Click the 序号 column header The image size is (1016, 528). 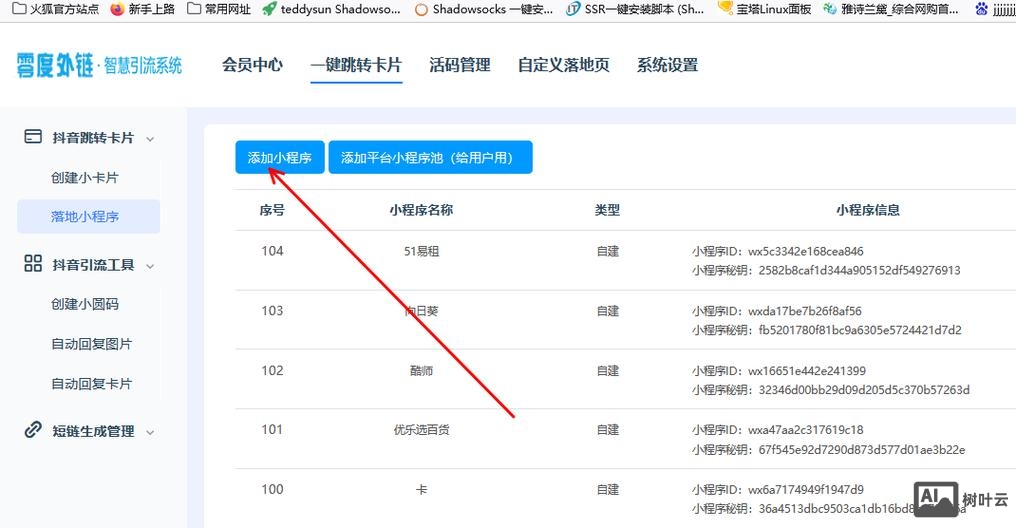272,210
